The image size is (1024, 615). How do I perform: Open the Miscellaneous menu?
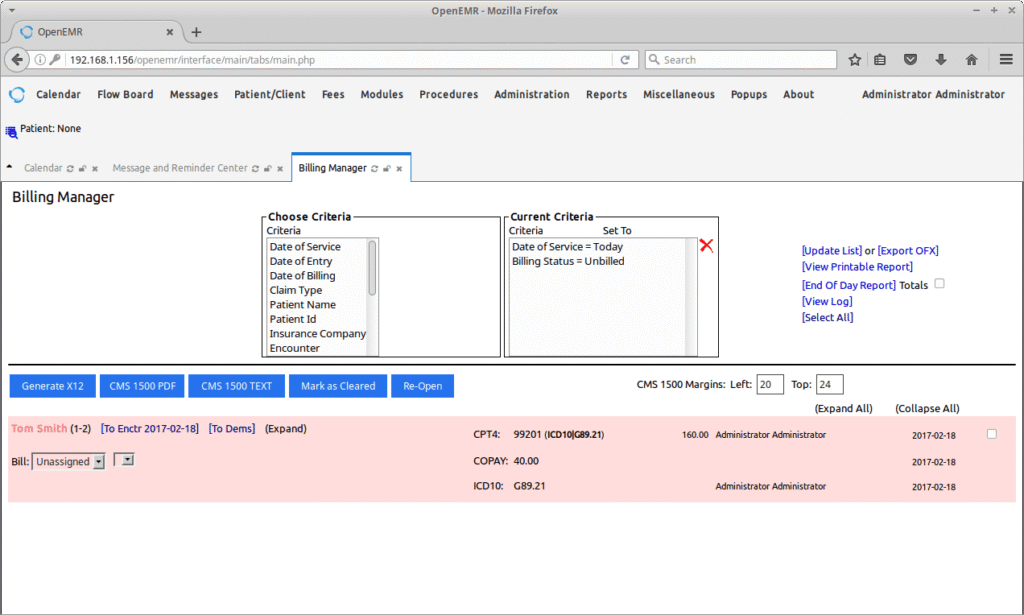[679, 94]
